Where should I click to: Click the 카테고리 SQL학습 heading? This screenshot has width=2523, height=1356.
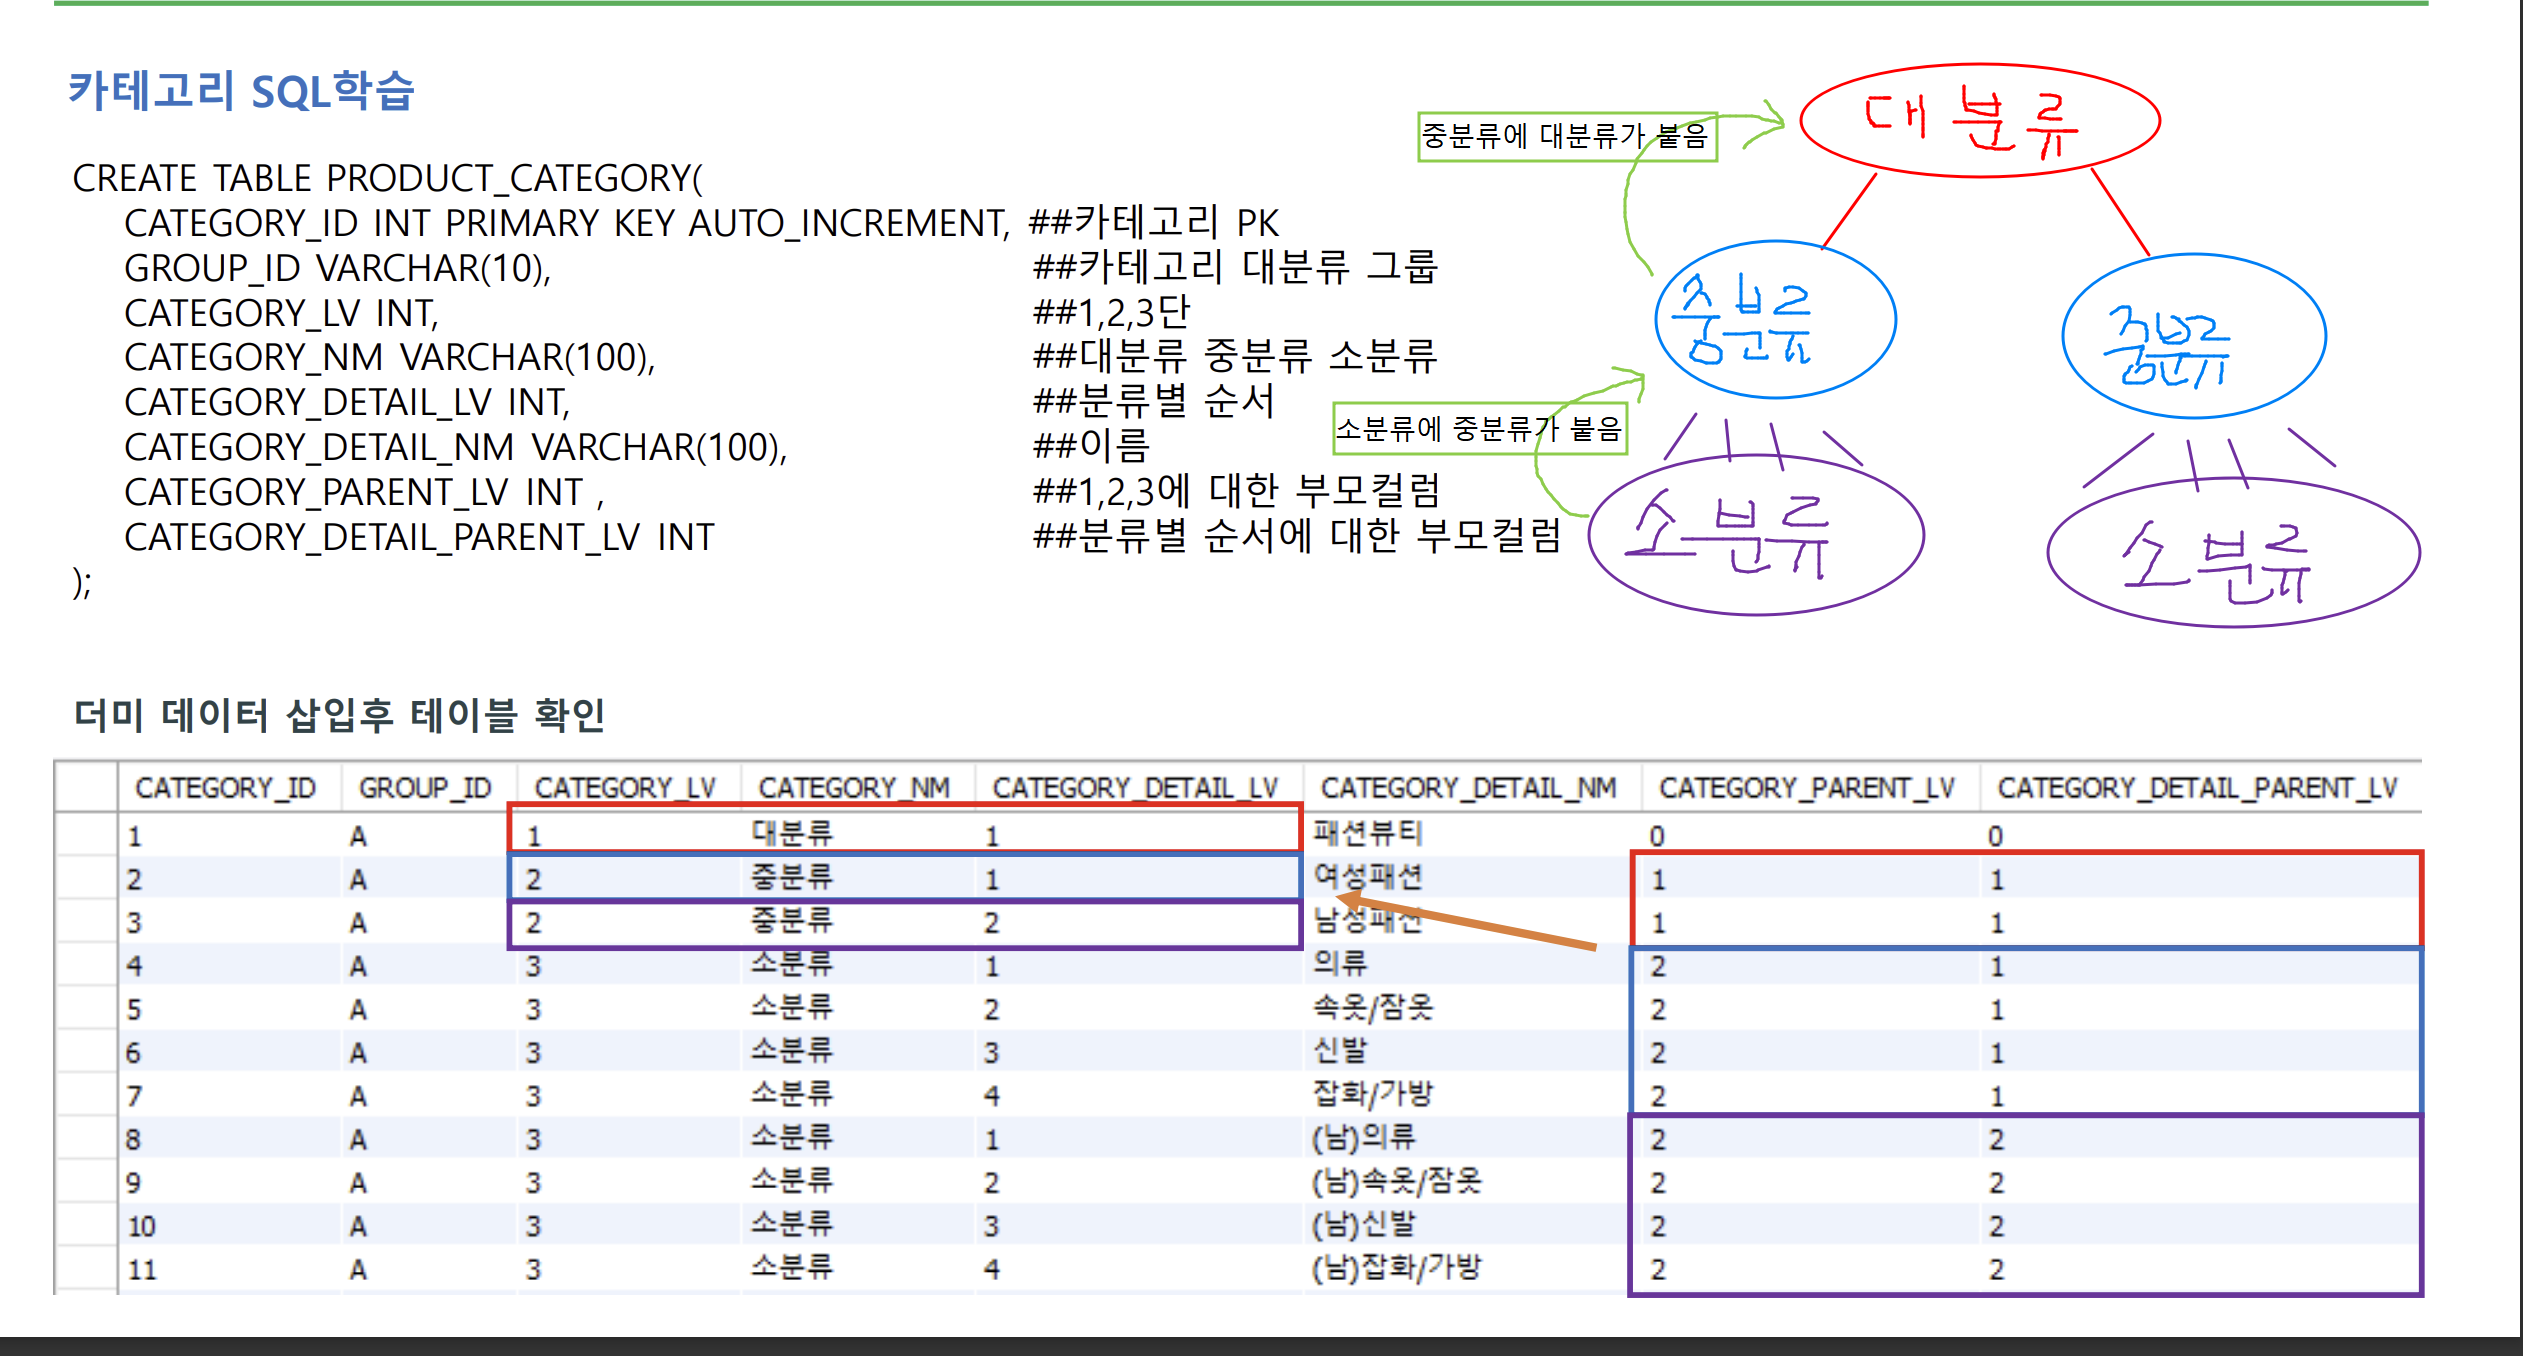[x=241, y=92]
